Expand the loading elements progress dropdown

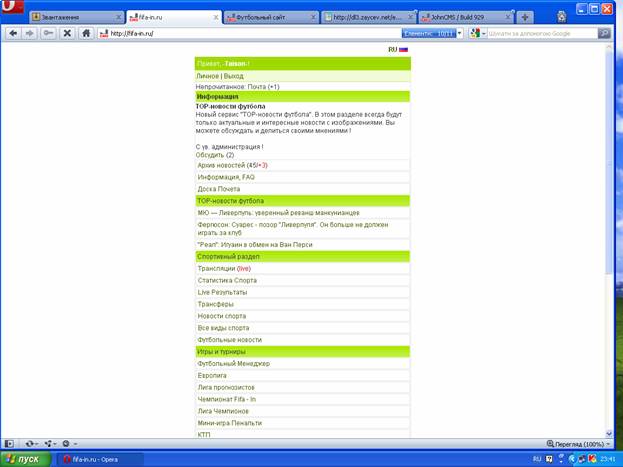[x=460, y=33]
